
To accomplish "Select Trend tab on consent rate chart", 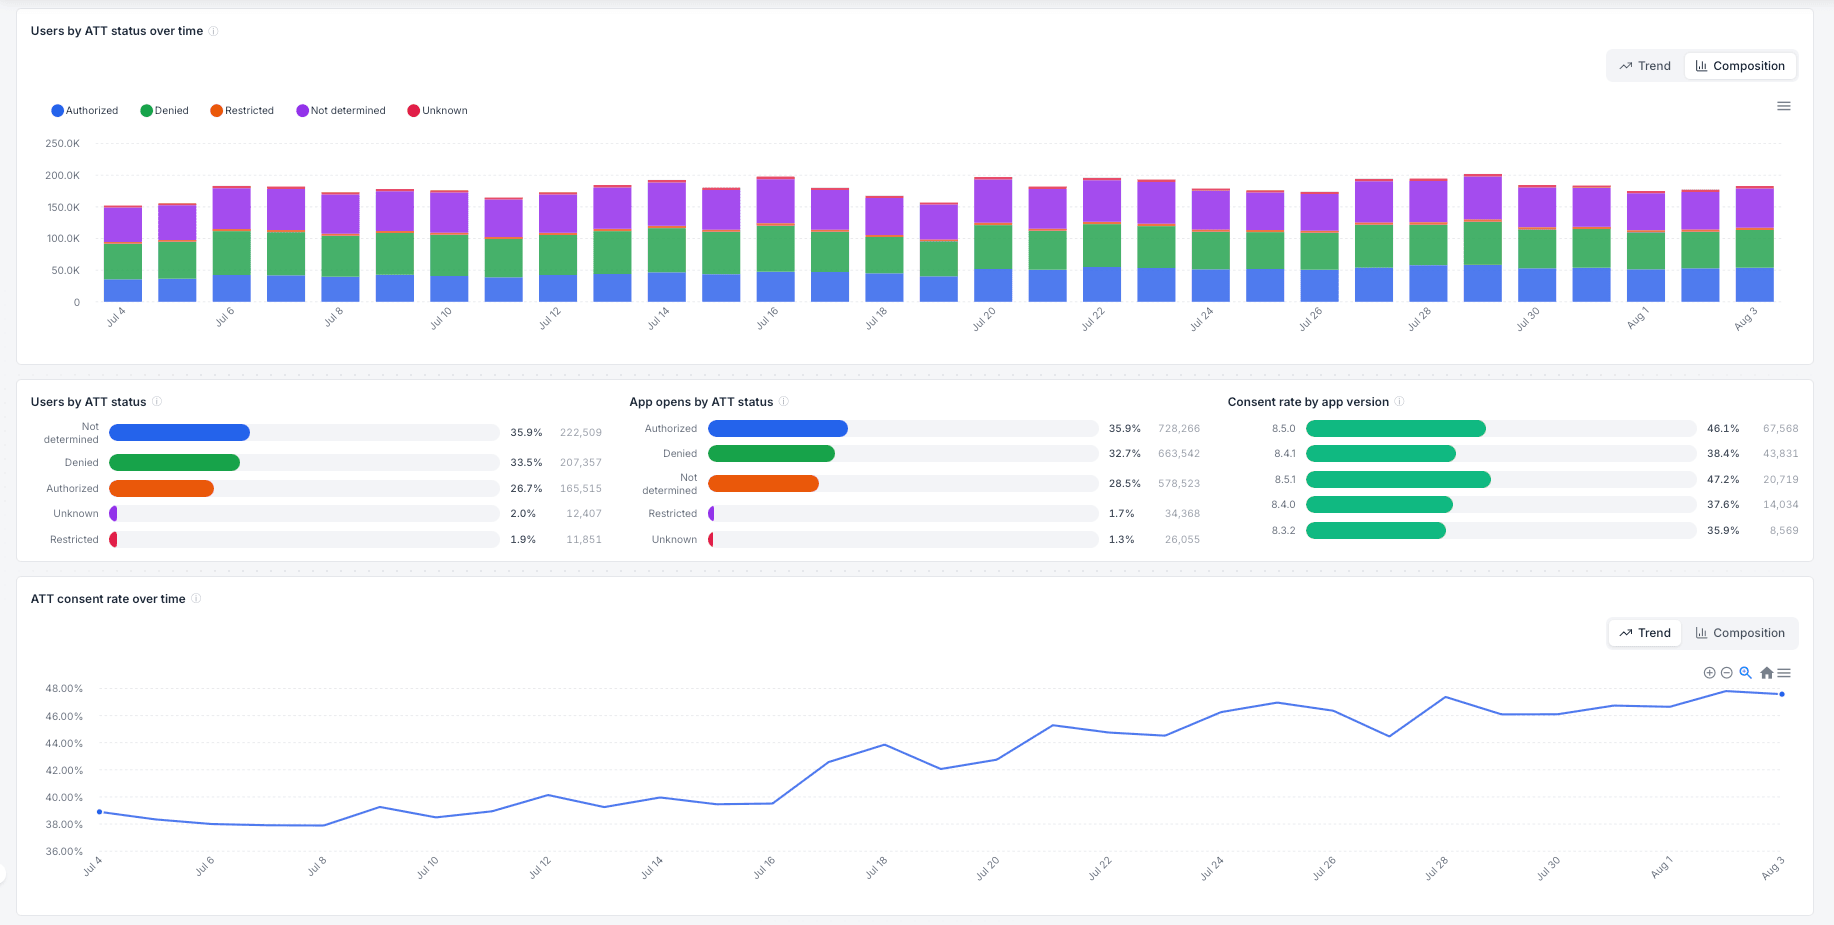I will click(x=1645, y=633).
